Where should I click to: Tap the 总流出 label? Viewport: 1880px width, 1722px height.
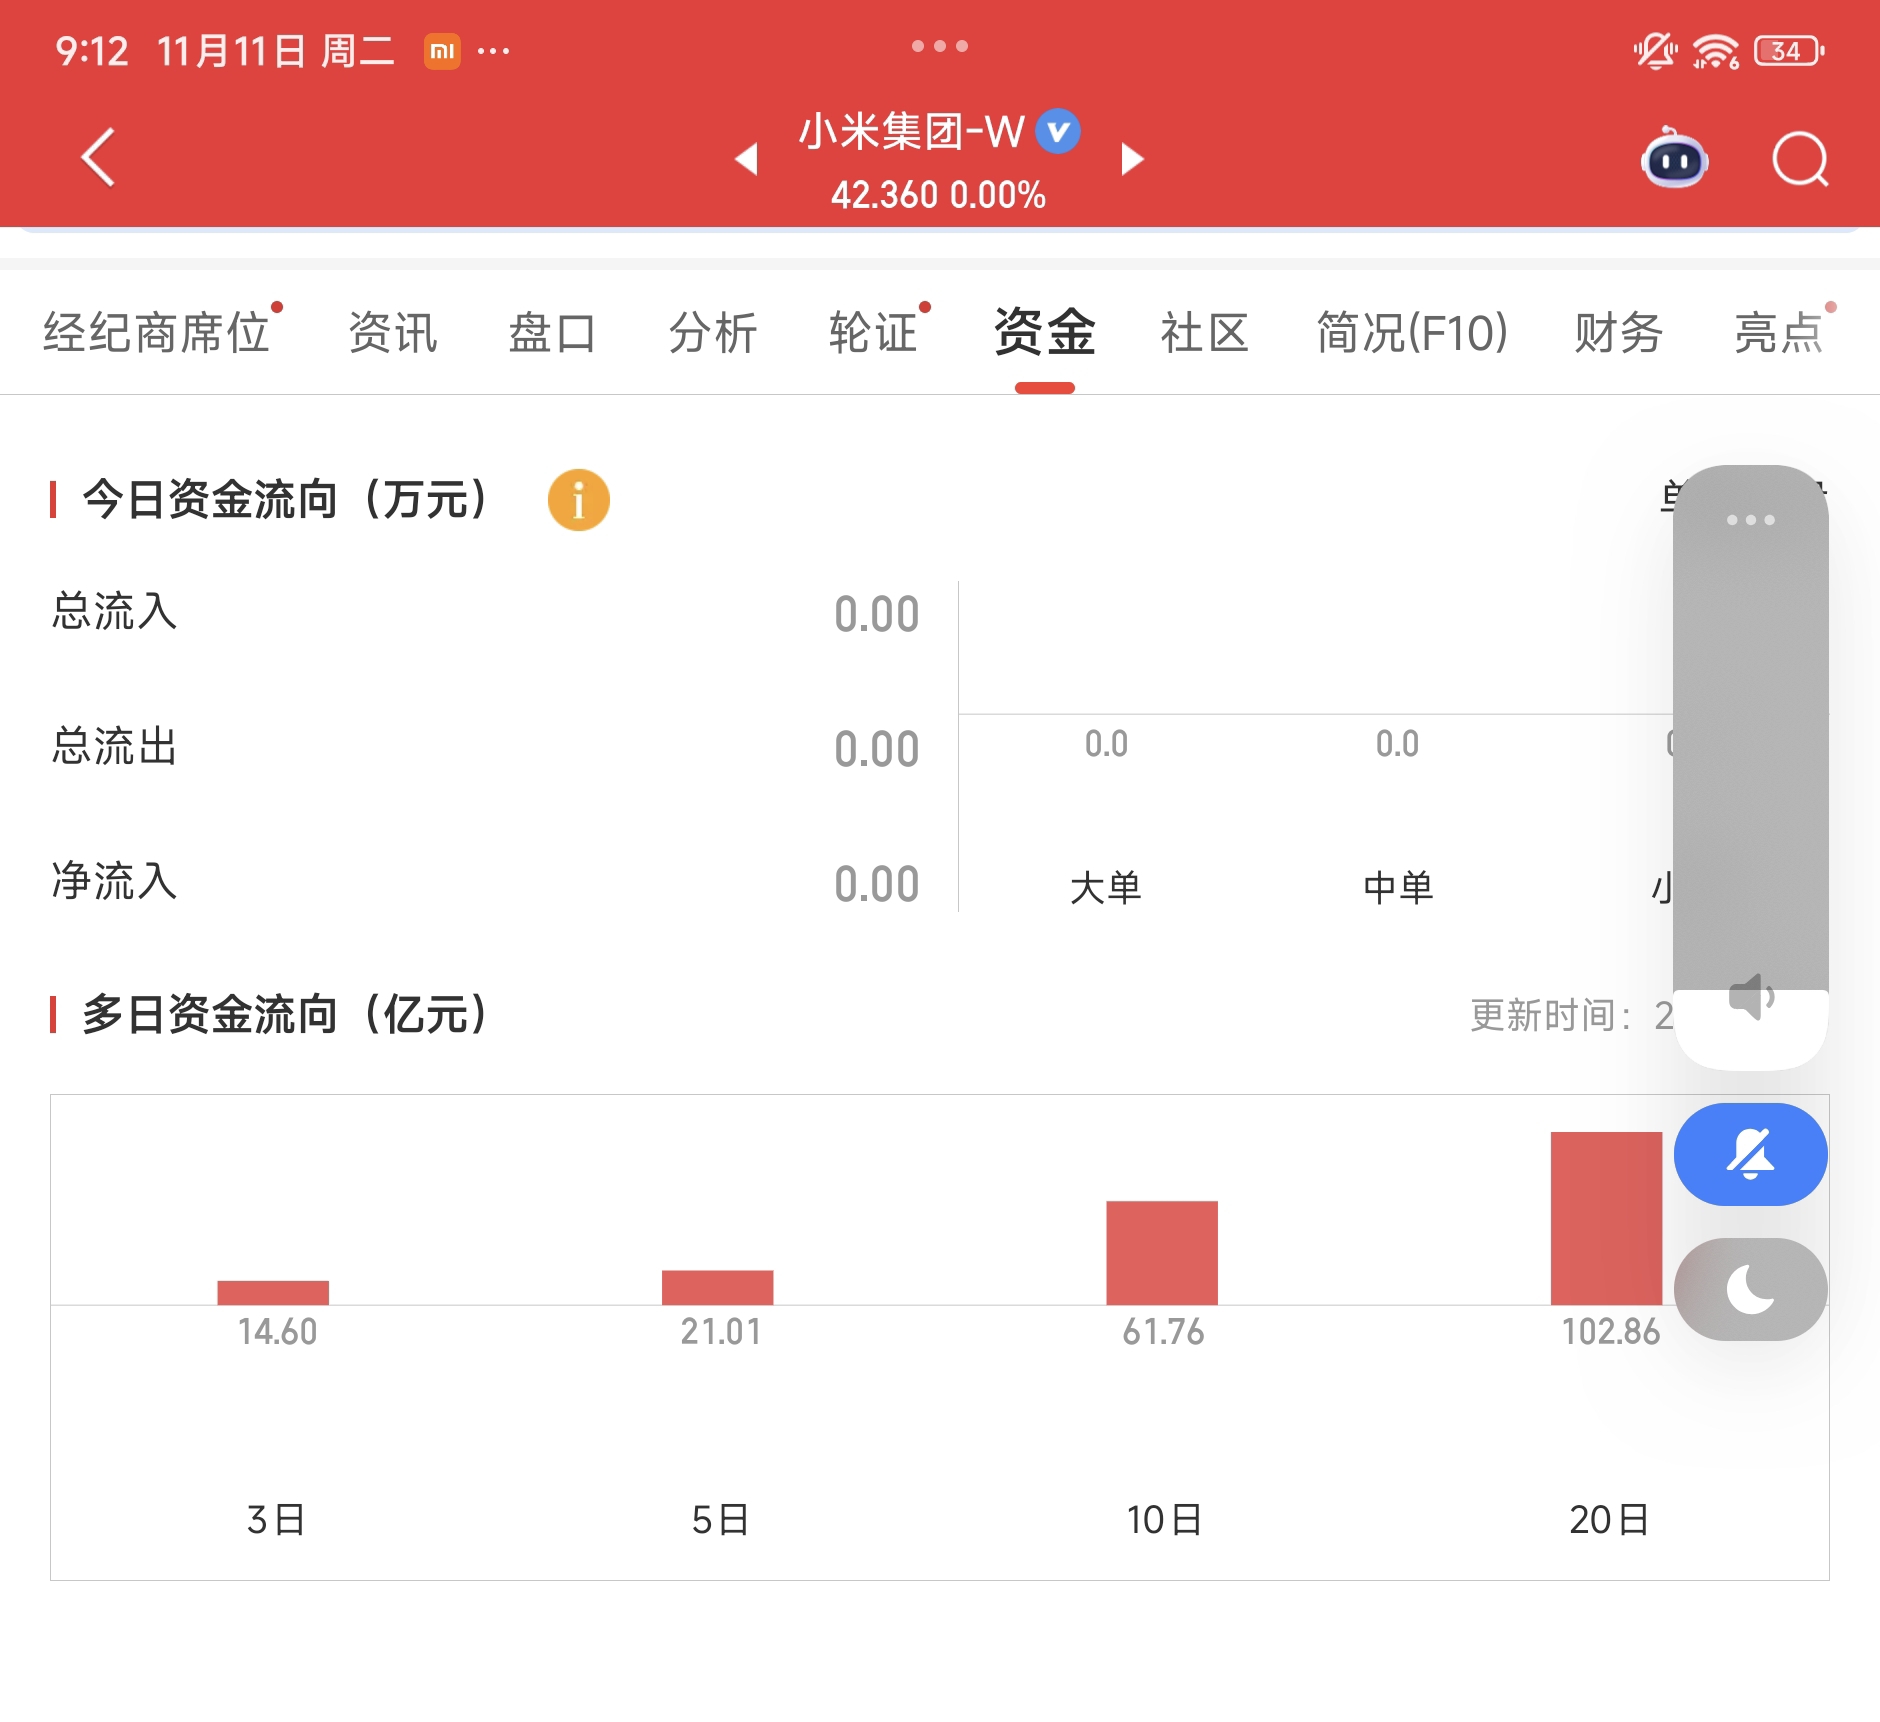pos(115,747)
